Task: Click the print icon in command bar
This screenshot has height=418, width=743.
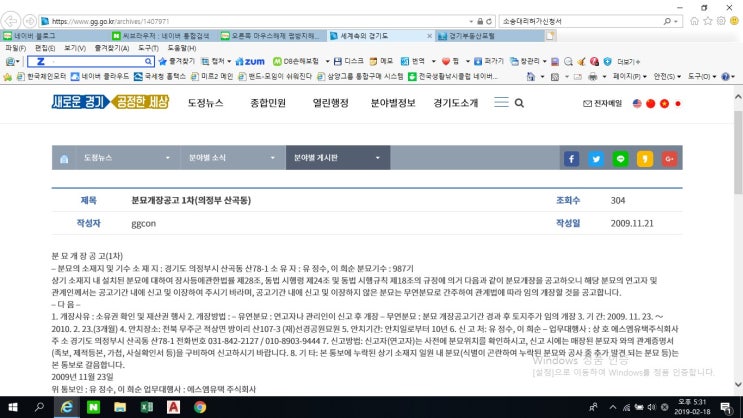Action: [592, 76]
